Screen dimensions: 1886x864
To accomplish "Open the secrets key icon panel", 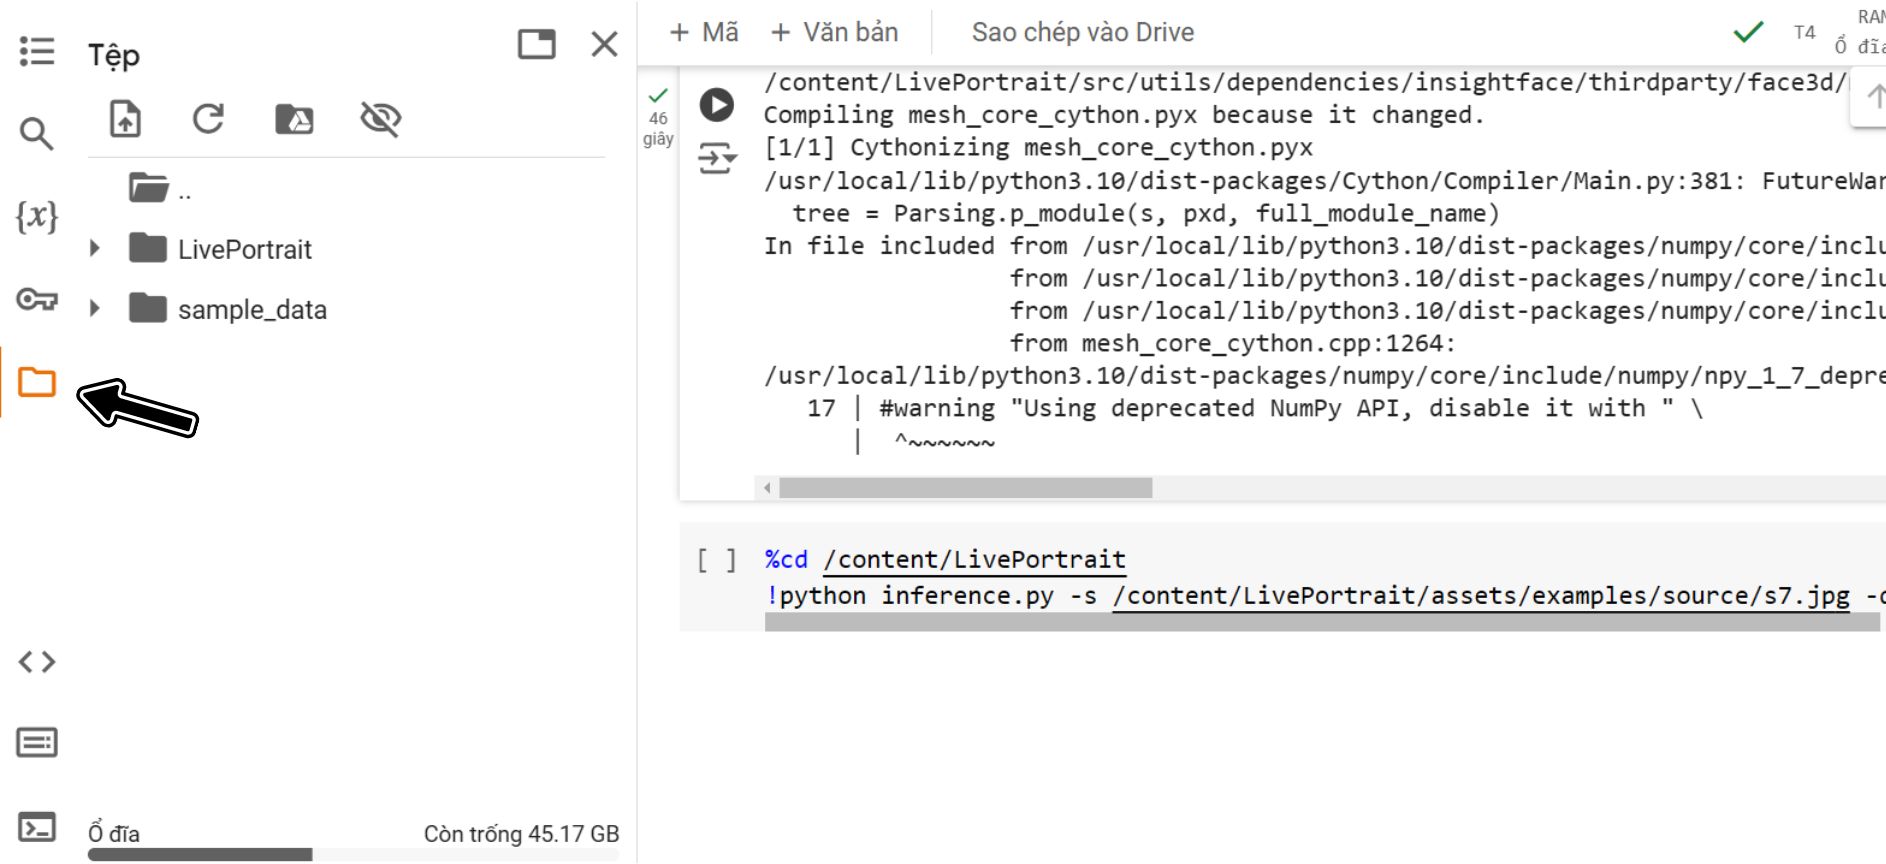I will click(37, 299).
